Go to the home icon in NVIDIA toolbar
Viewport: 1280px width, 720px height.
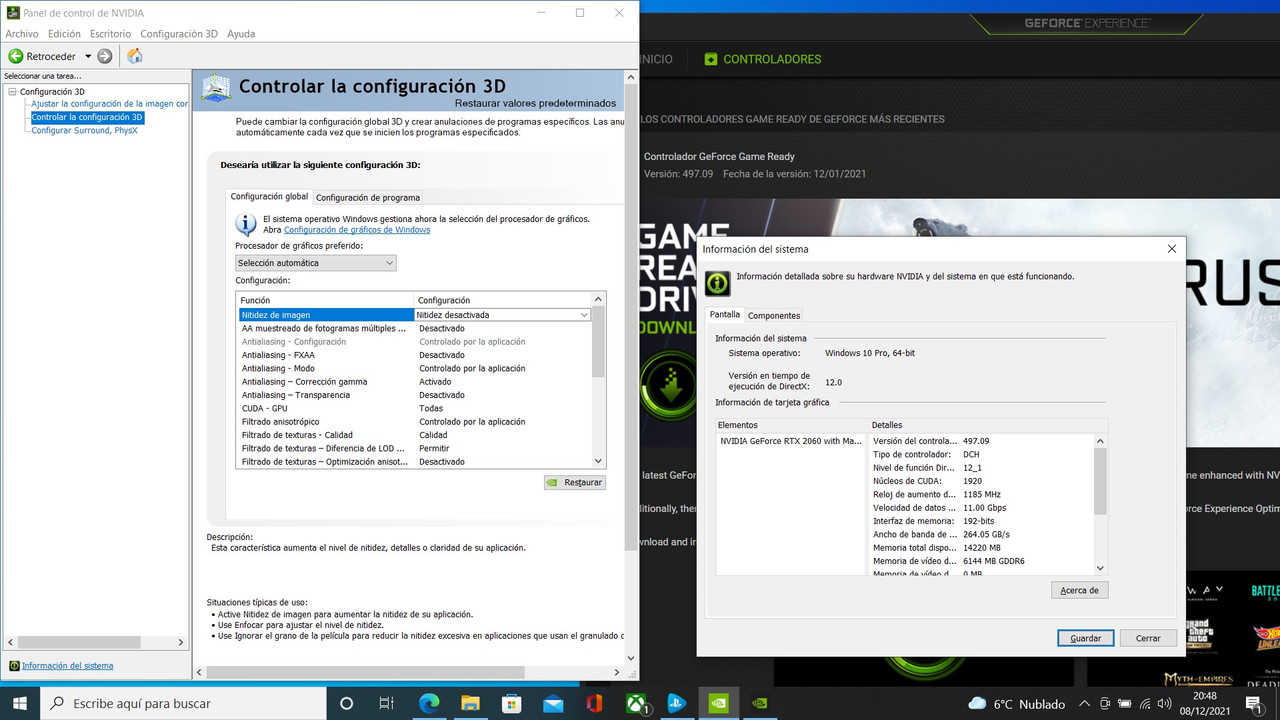(135, 56)
